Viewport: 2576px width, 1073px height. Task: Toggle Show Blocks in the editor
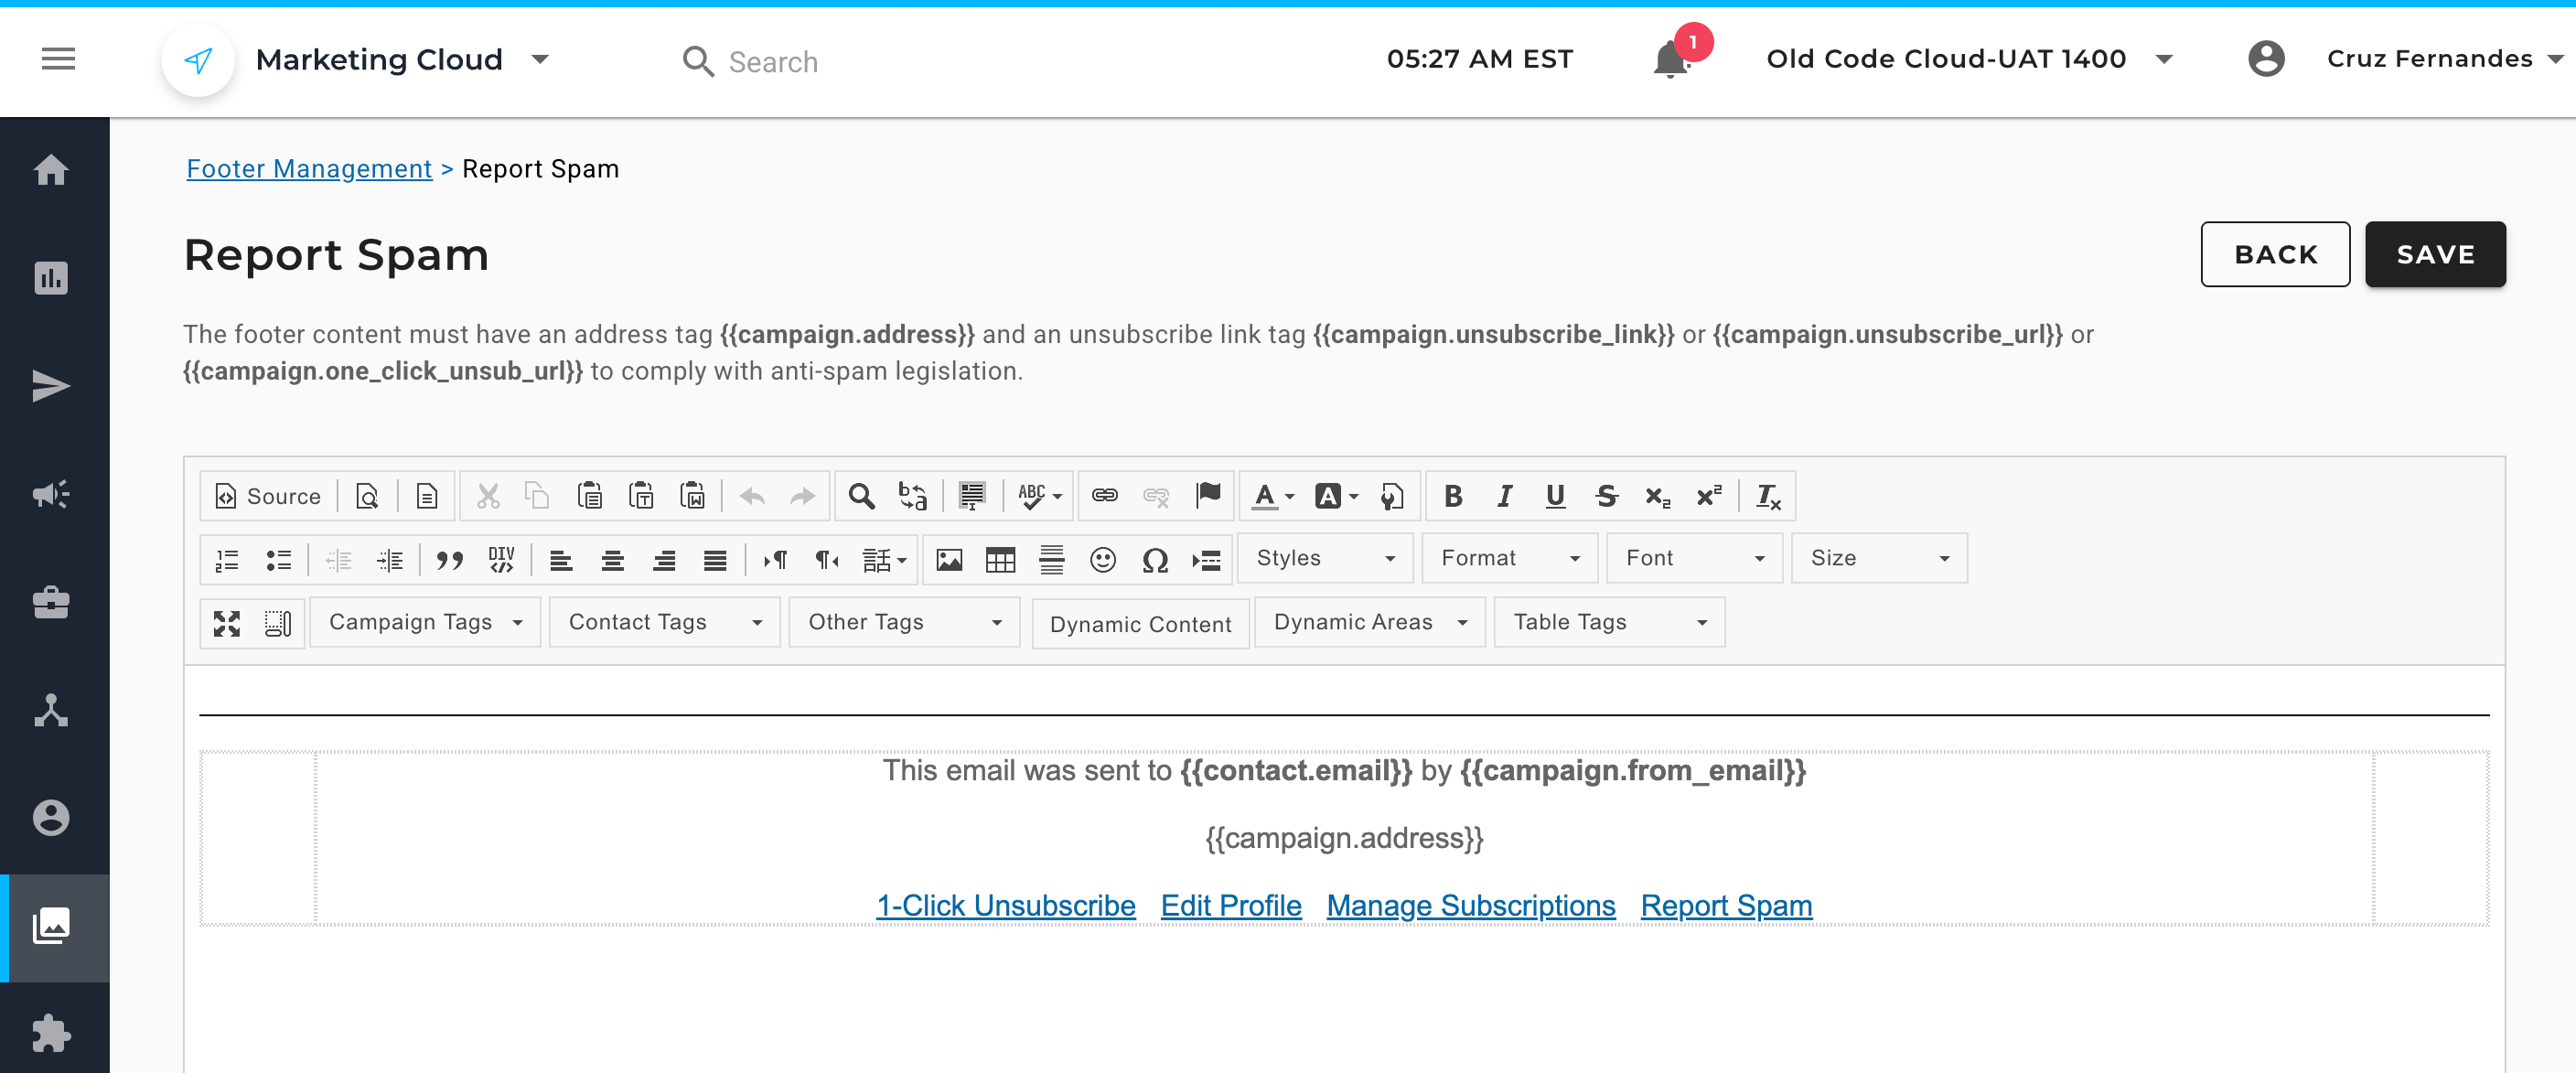click(x=276, y=622)
